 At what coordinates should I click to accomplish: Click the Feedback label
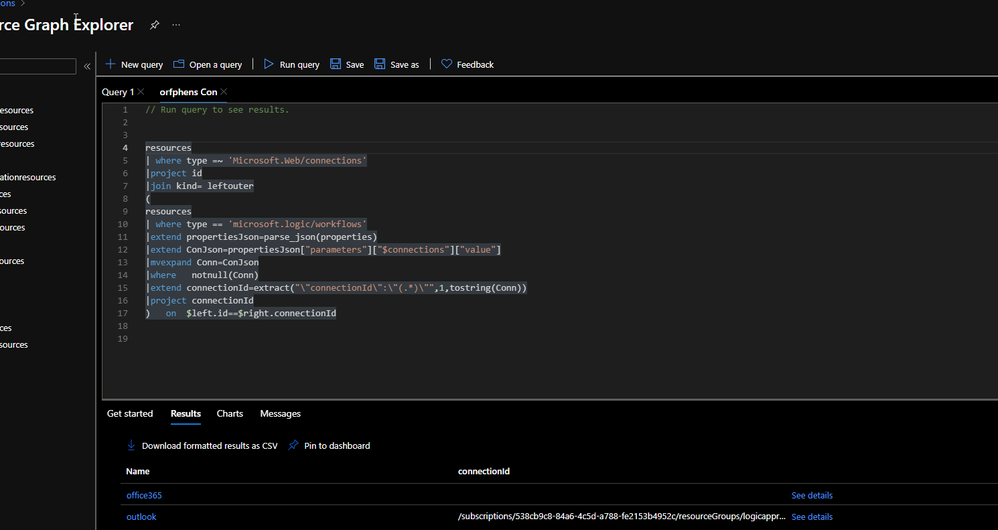tap(475, 65)
